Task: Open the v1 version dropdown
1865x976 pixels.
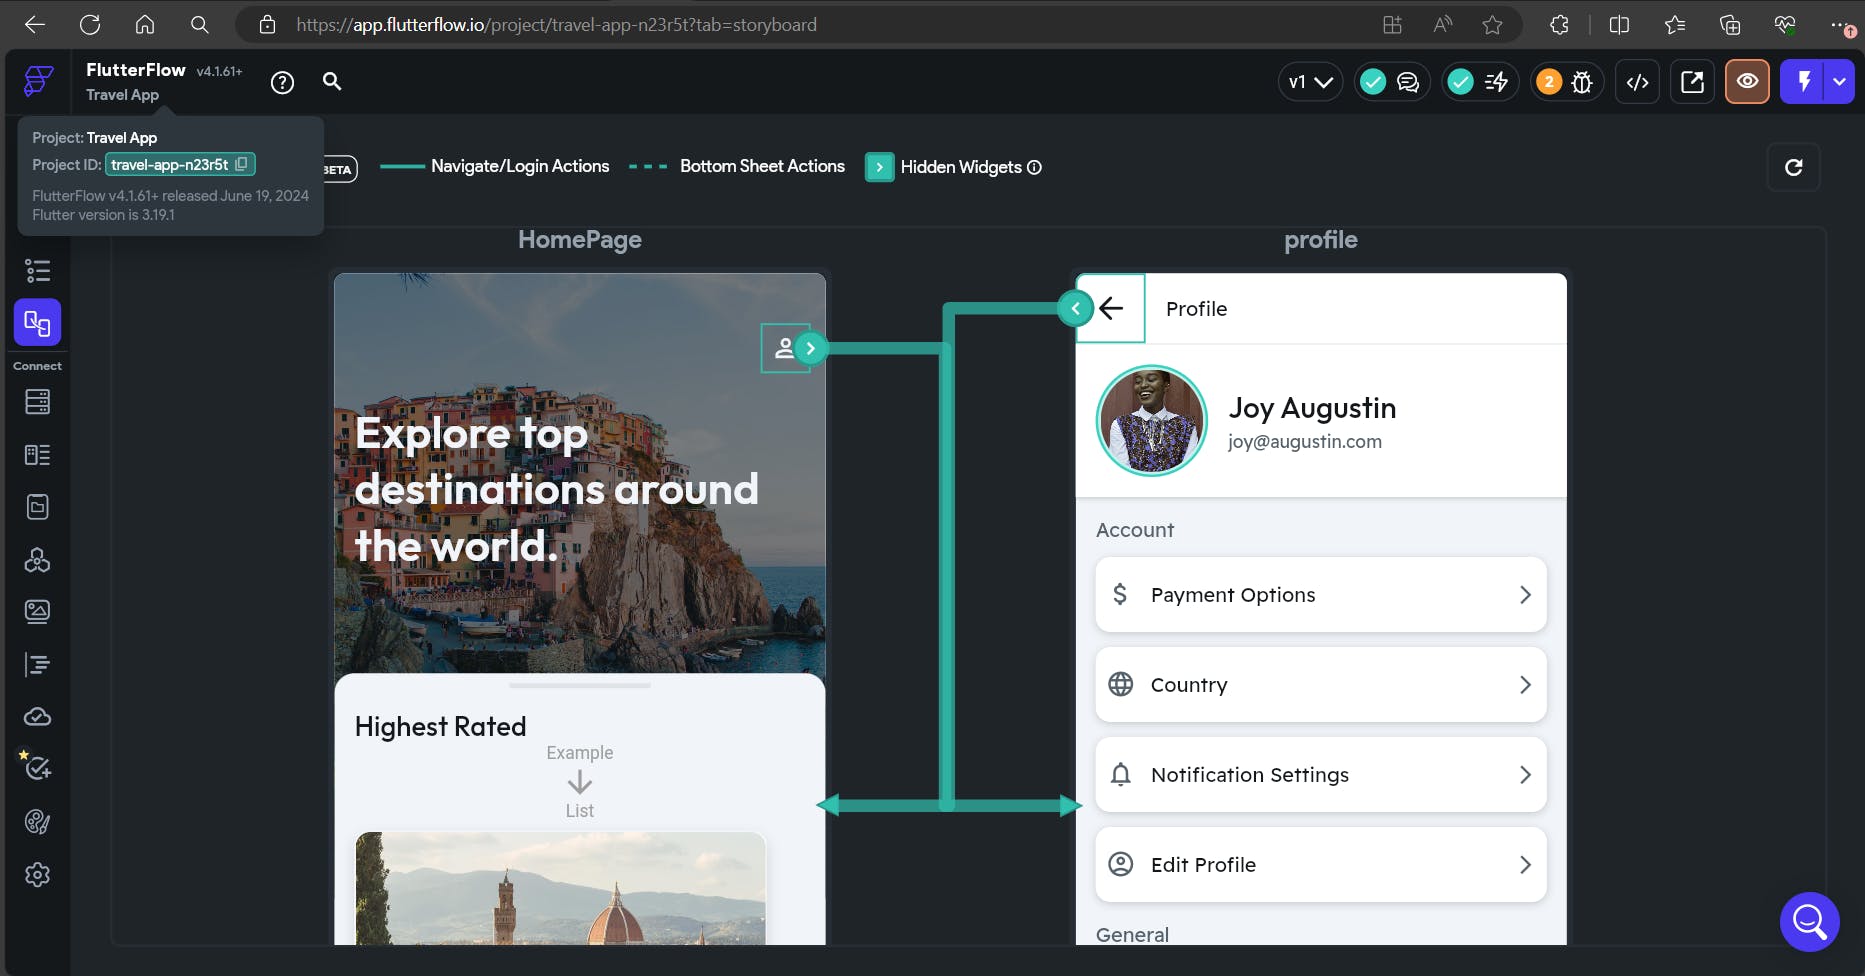Action: pos(1311,82)
